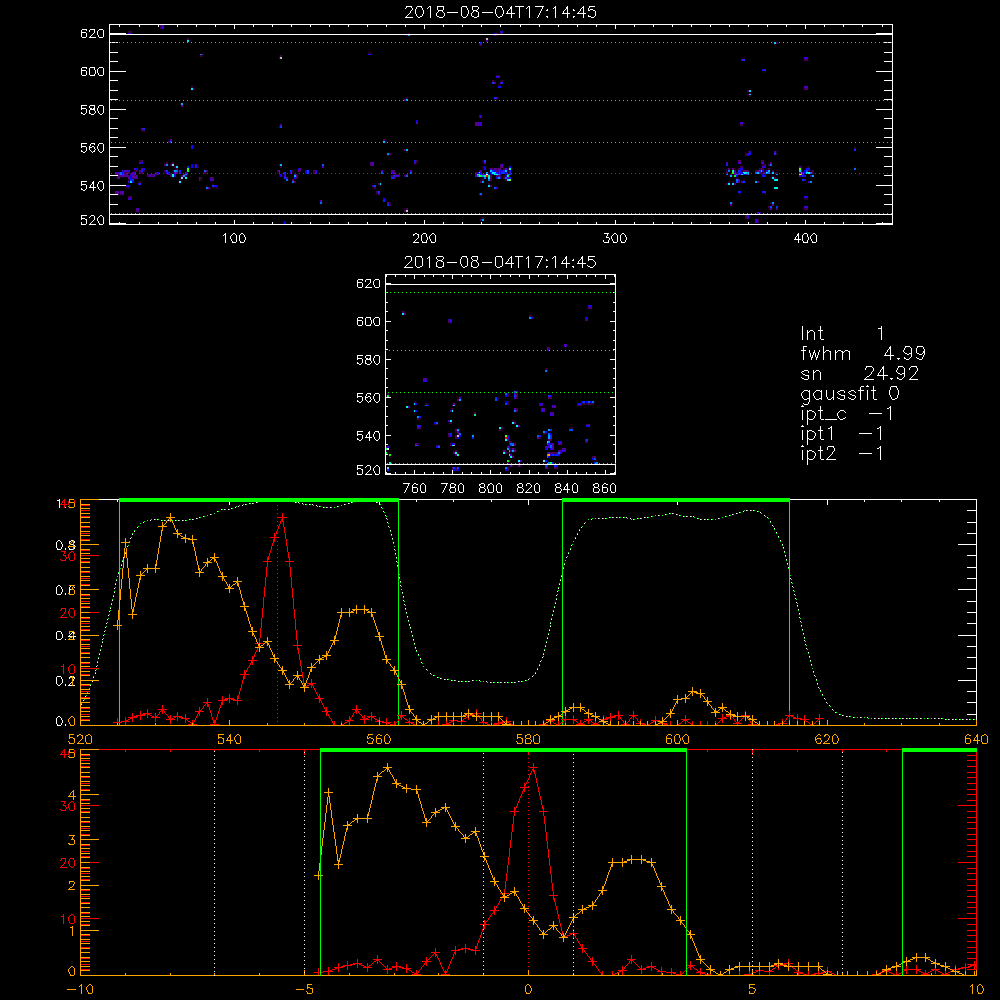Click the top plot title 2018-08-04T17:14:45
Screen dimensions: 1000x1000
pyautogui.click(x=501, y=12)
